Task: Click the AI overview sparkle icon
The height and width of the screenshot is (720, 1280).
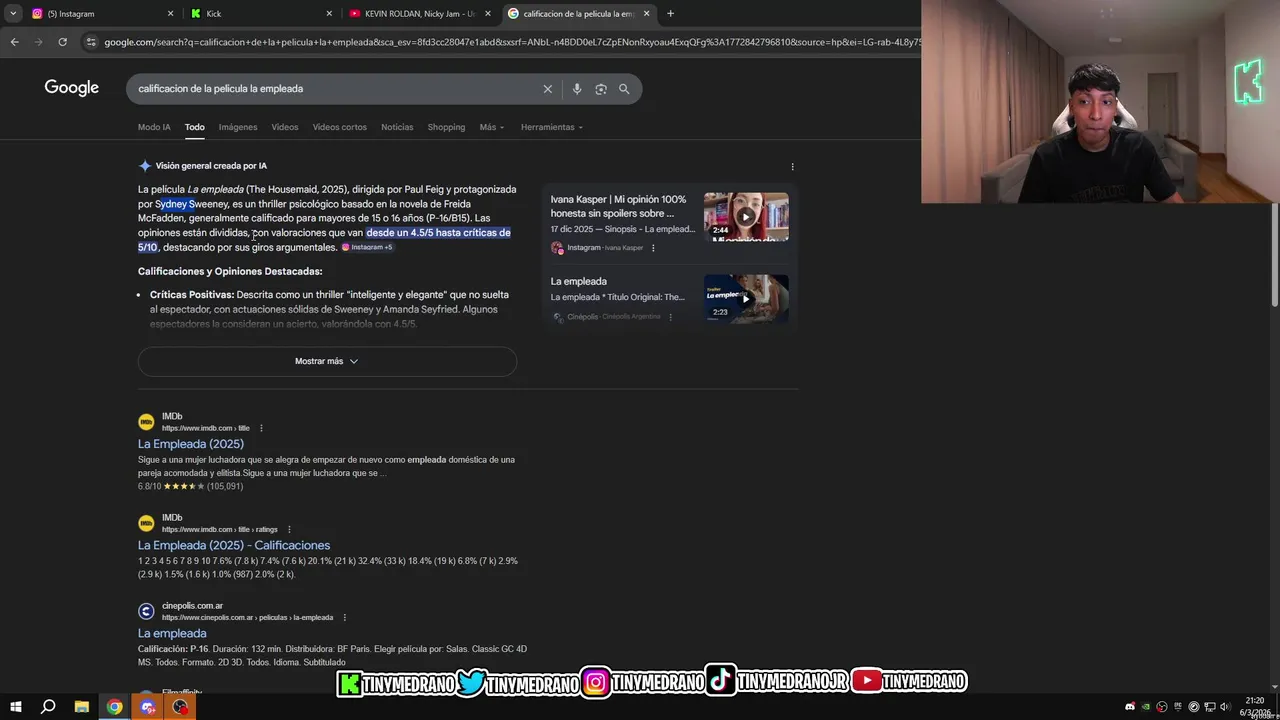Action: (145, 166)
